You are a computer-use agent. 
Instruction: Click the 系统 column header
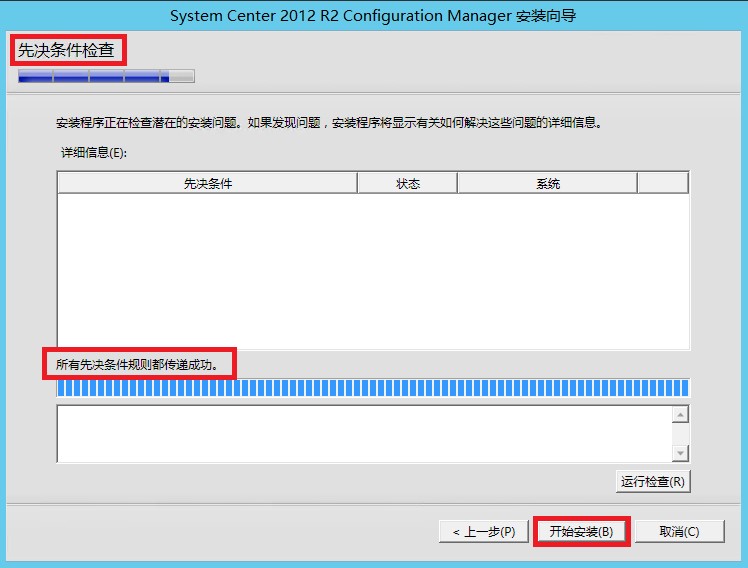(548, 184)
